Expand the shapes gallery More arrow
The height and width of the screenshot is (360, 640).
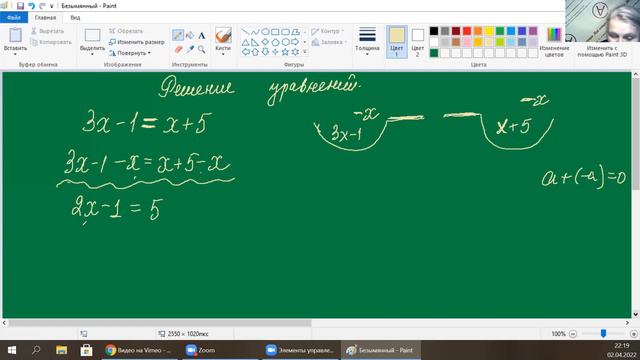click(305, 52)
